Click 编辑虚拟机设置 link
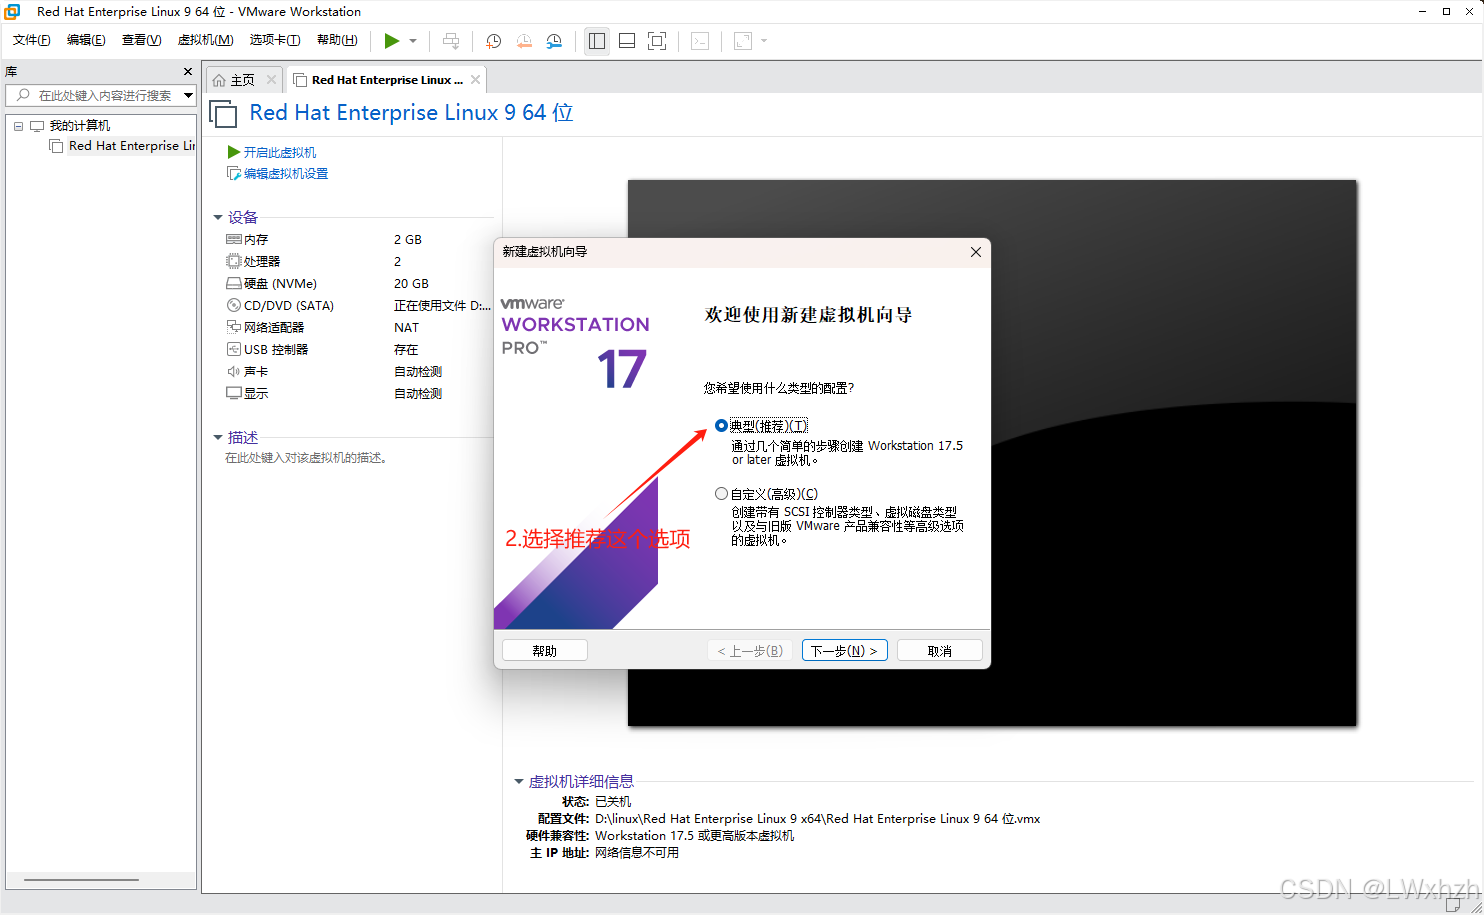This screenshot has width=1484, height=915. 285,174
